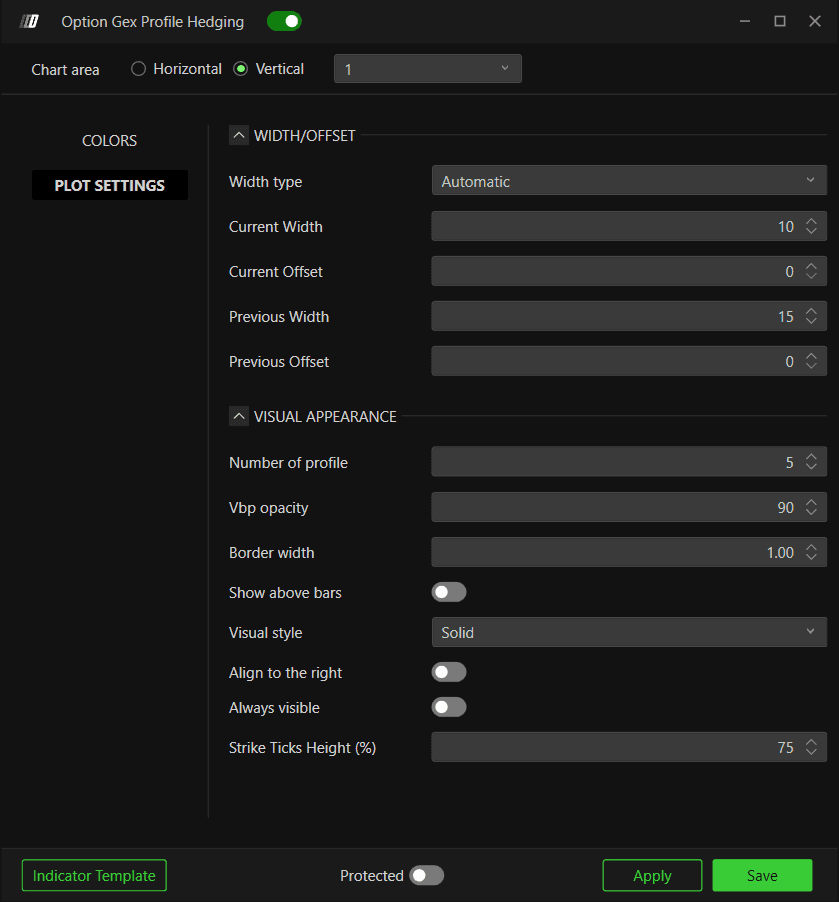
Task: Decrease Number of profile with down arrow
Action: pos(811,466)
